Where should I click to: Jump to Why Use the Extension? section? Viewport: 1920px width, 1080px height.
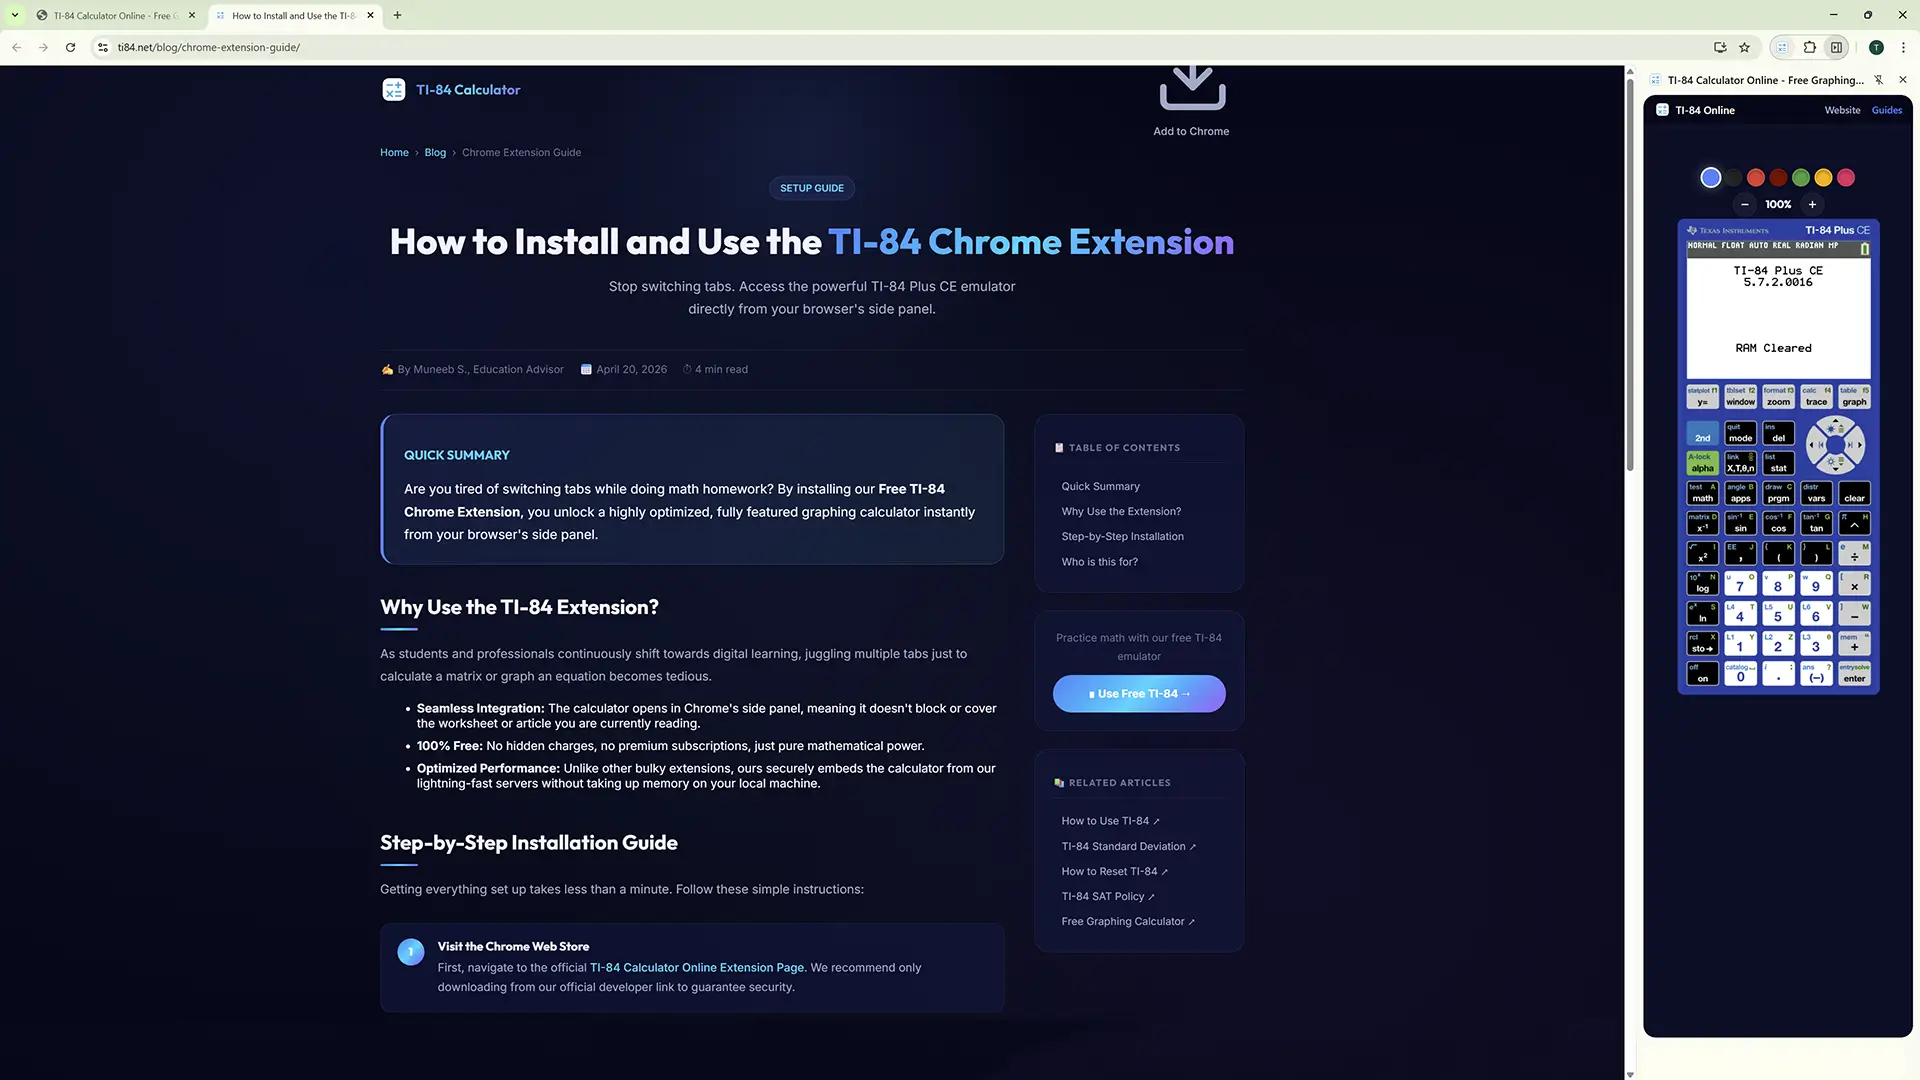coord(1121,512)
